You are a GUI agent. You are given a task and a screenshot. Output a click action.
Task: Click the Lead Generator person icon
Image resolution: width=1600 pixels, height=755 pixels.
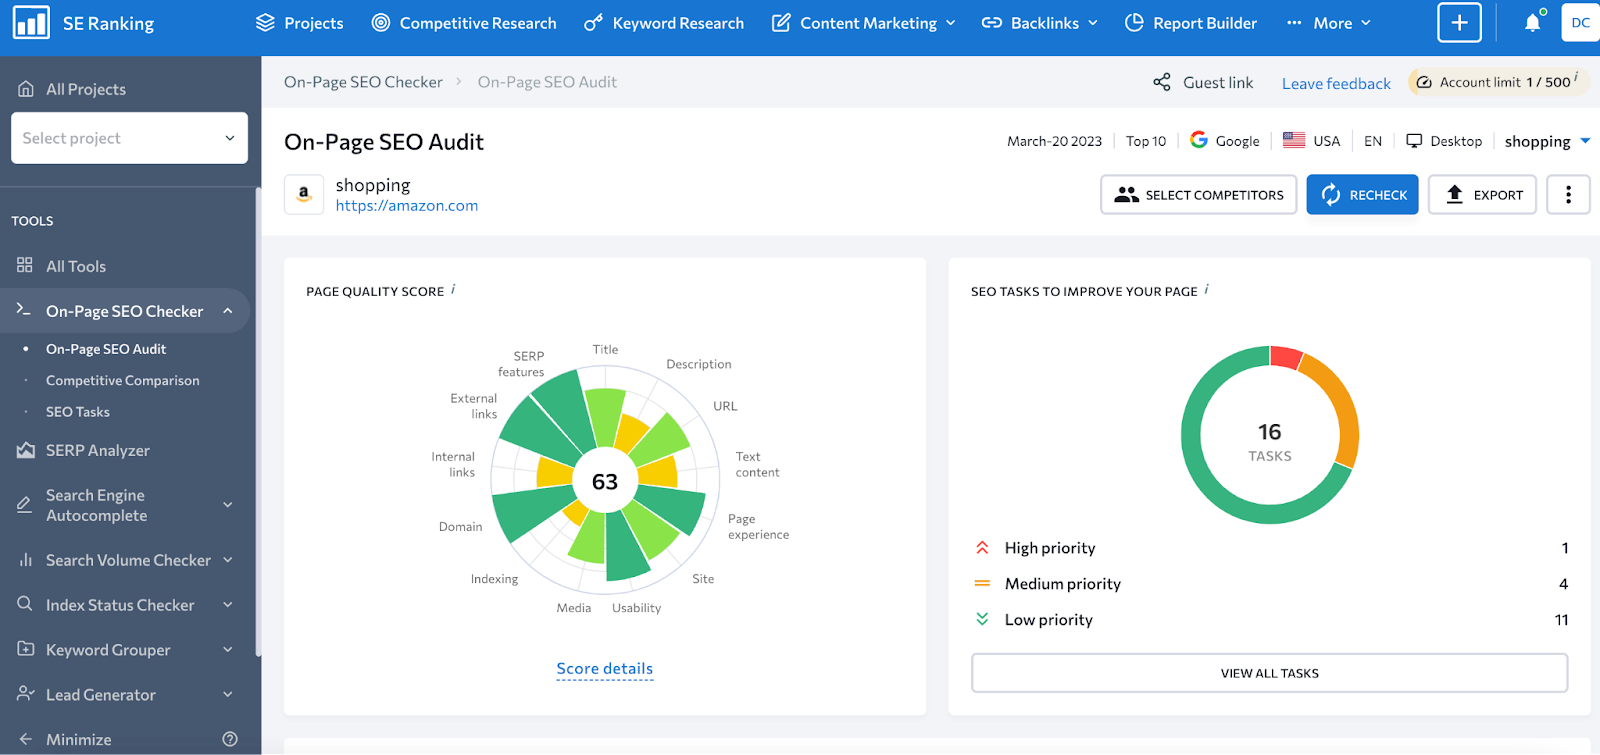(26, 694)
